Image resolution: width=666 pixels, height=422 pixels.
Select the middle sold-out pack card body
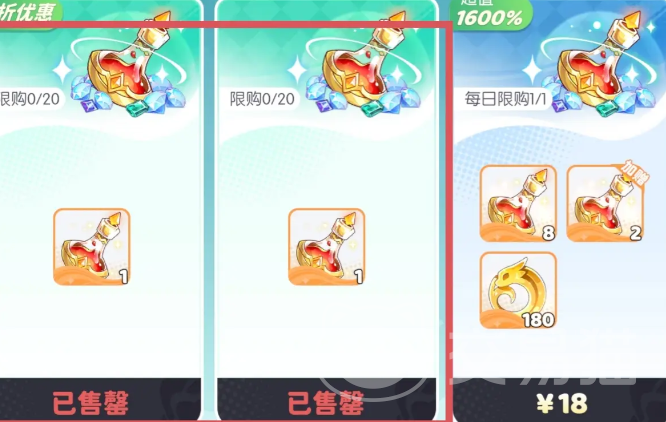coord(327,211)
